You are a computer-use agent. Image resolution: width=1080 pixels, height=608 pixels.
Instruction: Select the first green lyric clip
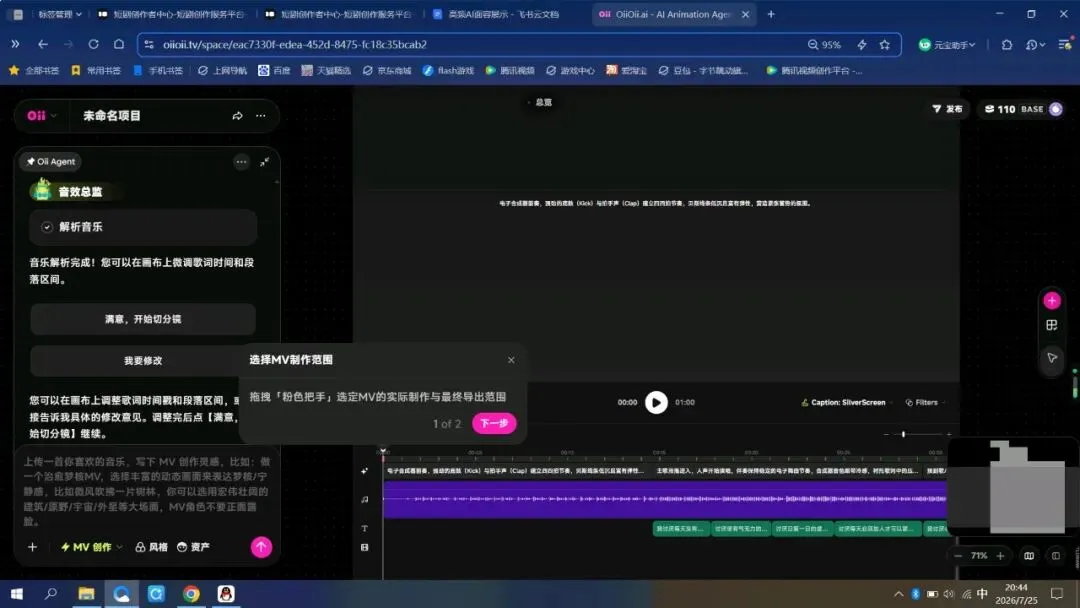[681, 529]
